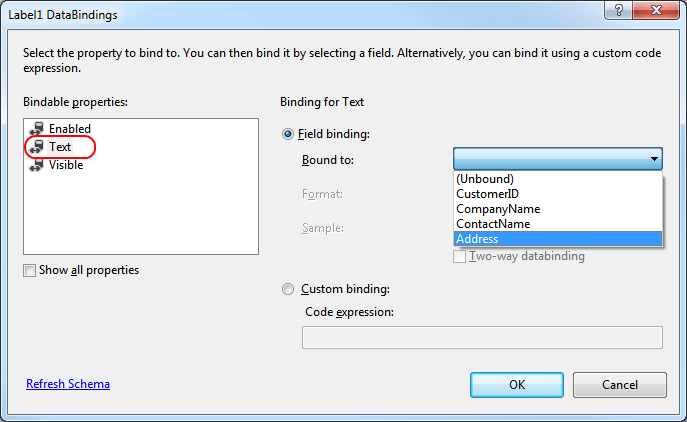Toggle Two-way databinding checkbox

[x=460, y=257]
